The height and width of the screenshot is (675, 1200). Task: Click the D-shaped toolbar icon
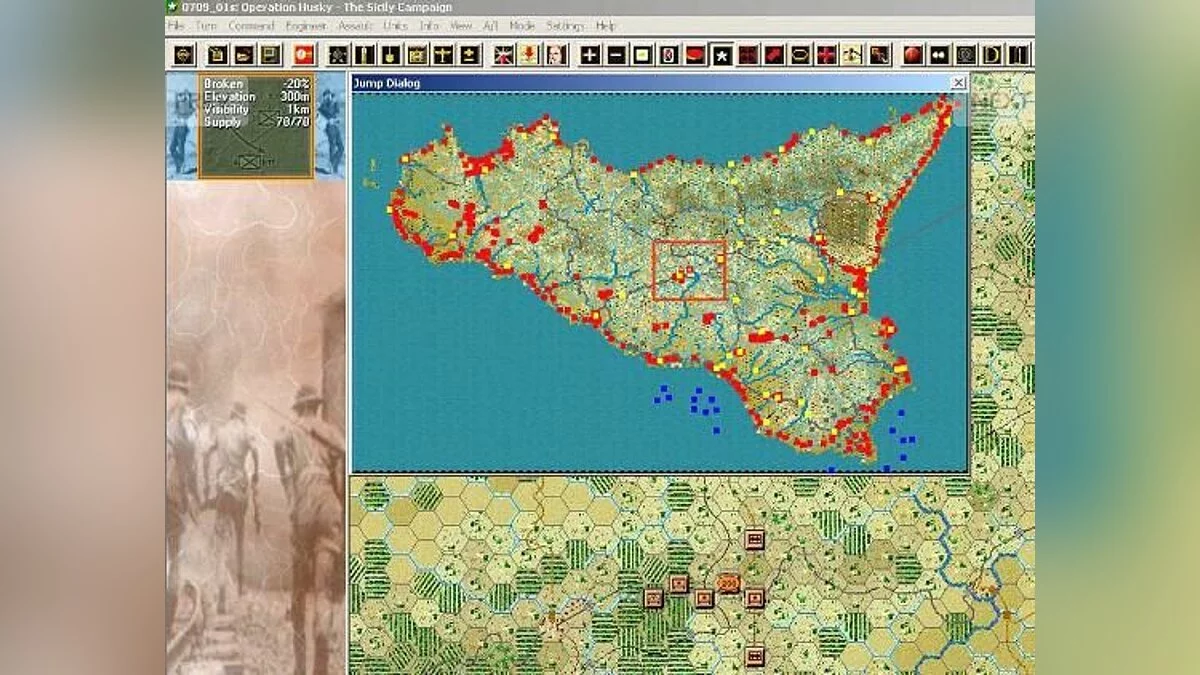point(991,54)
